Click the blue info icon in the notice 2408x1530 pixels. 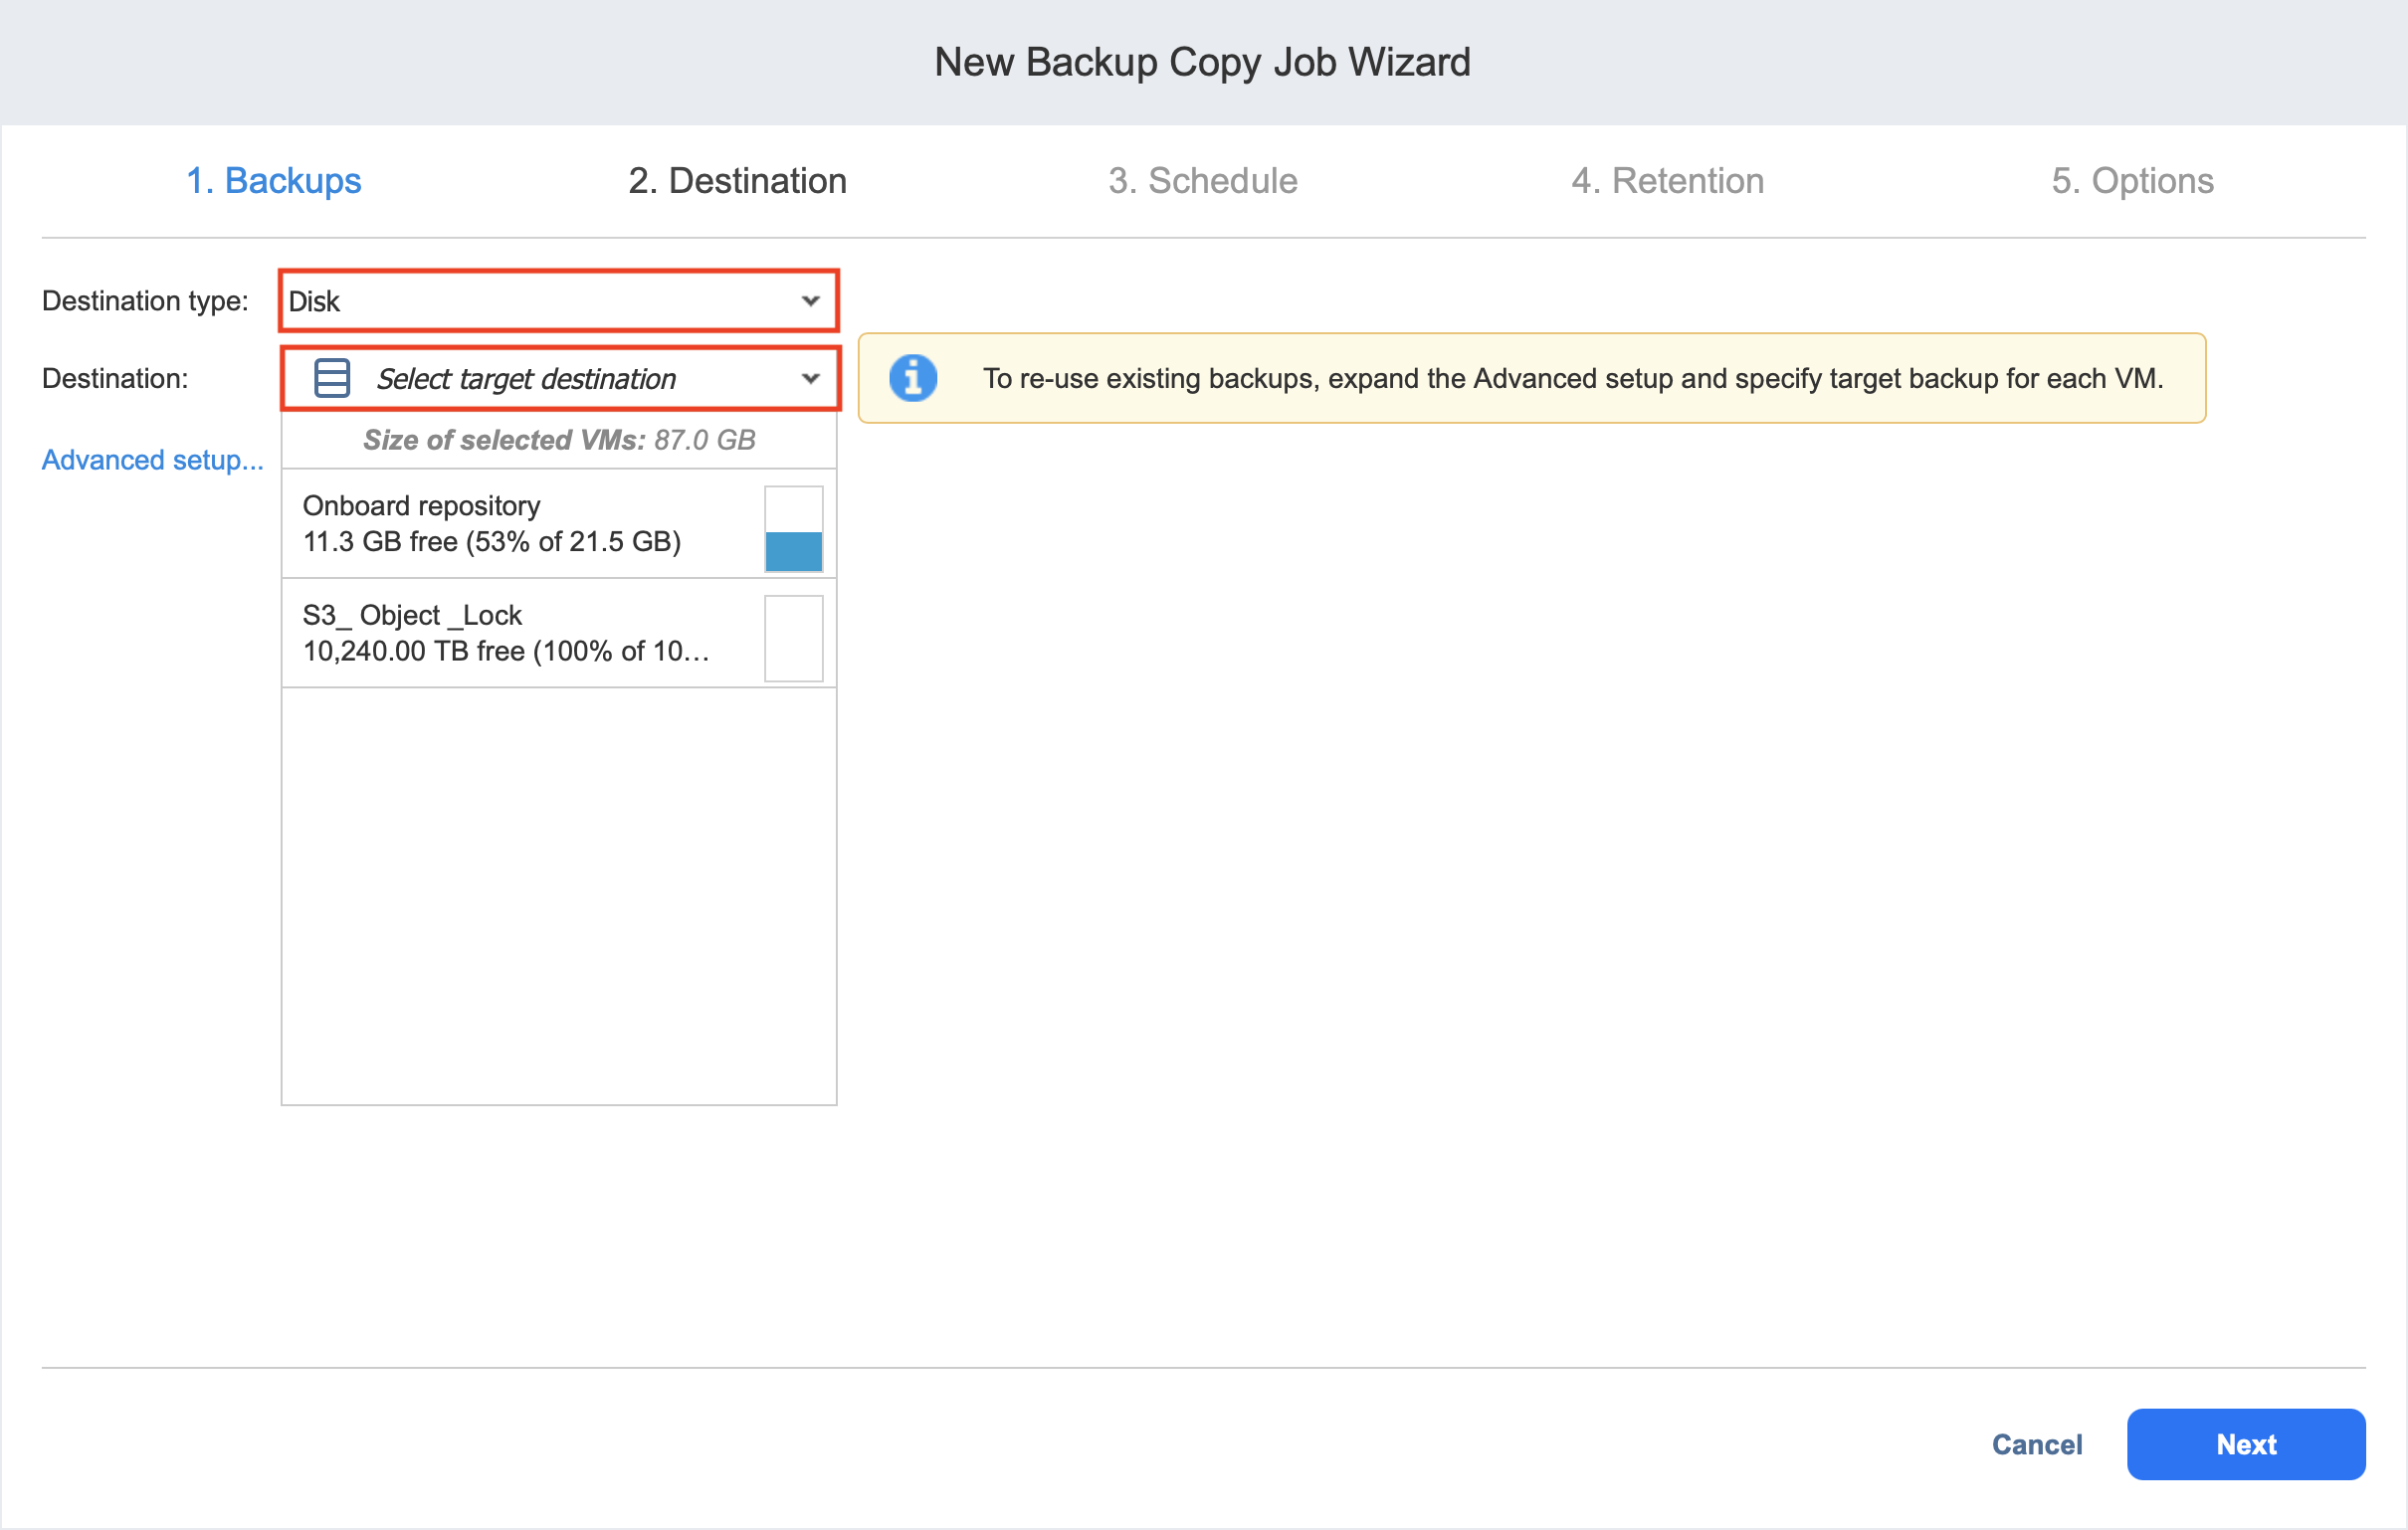point(912,378)
